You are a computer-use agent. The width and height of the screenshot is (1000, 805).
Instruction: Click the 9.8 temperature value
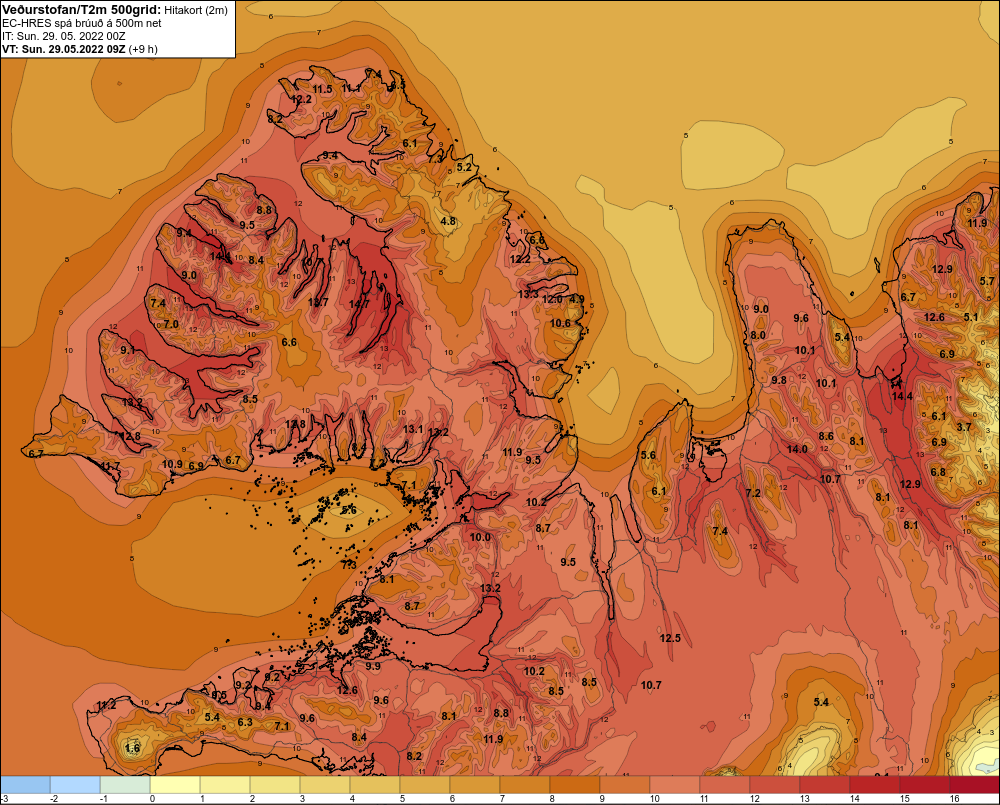tap(779, 380)
